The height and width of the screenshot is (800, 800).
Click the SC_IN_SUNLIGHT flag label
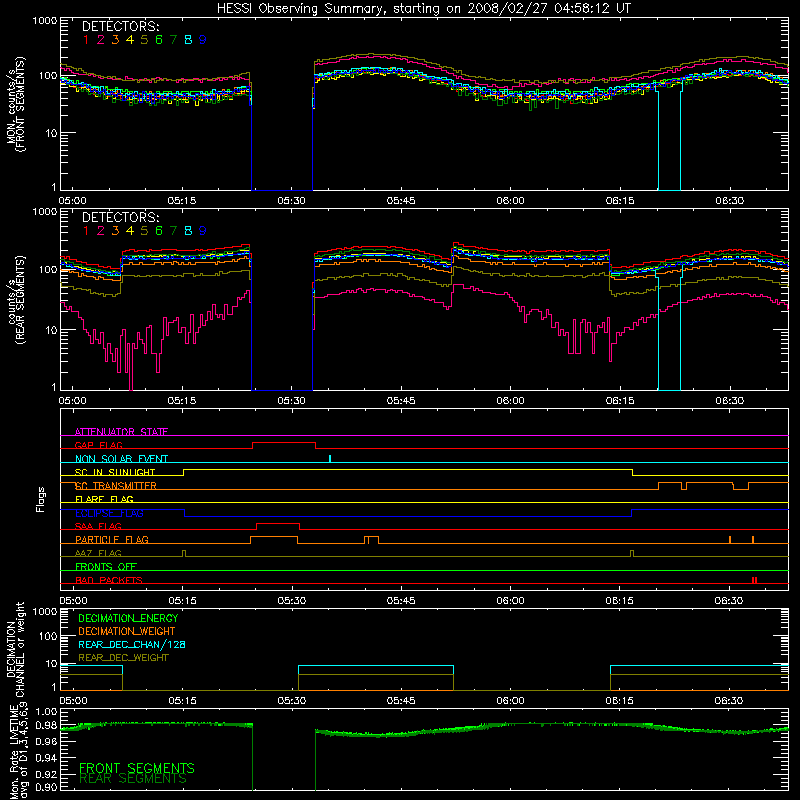[115, 472]
